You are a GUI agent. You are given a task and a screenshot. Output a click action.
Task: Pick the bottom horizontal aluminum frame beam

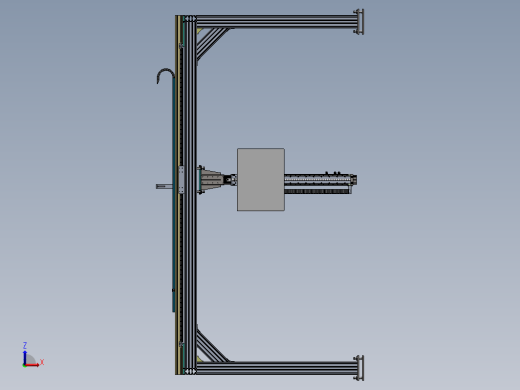click(x=276, y=368)
